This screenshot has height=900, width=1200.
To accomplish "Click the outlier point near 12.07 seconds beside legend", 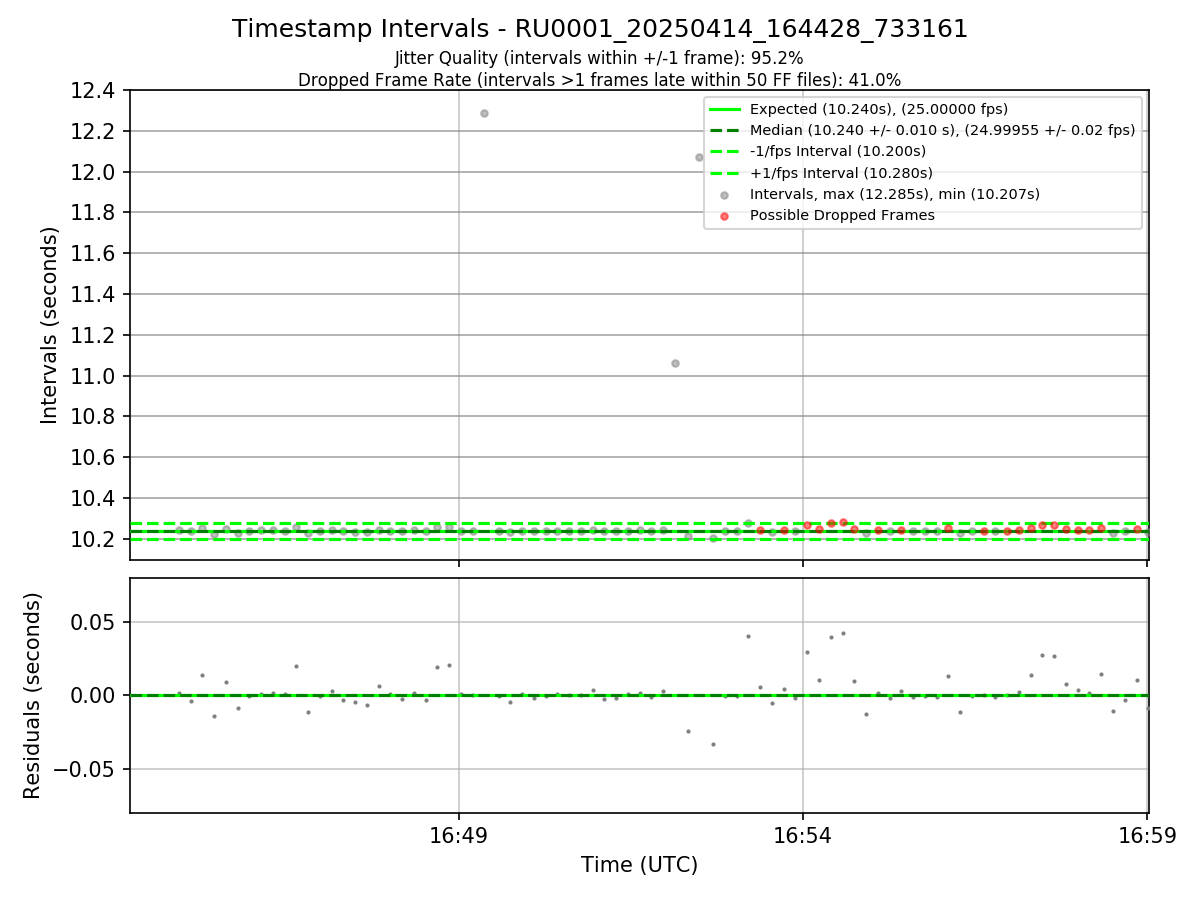I will [699, 157].
